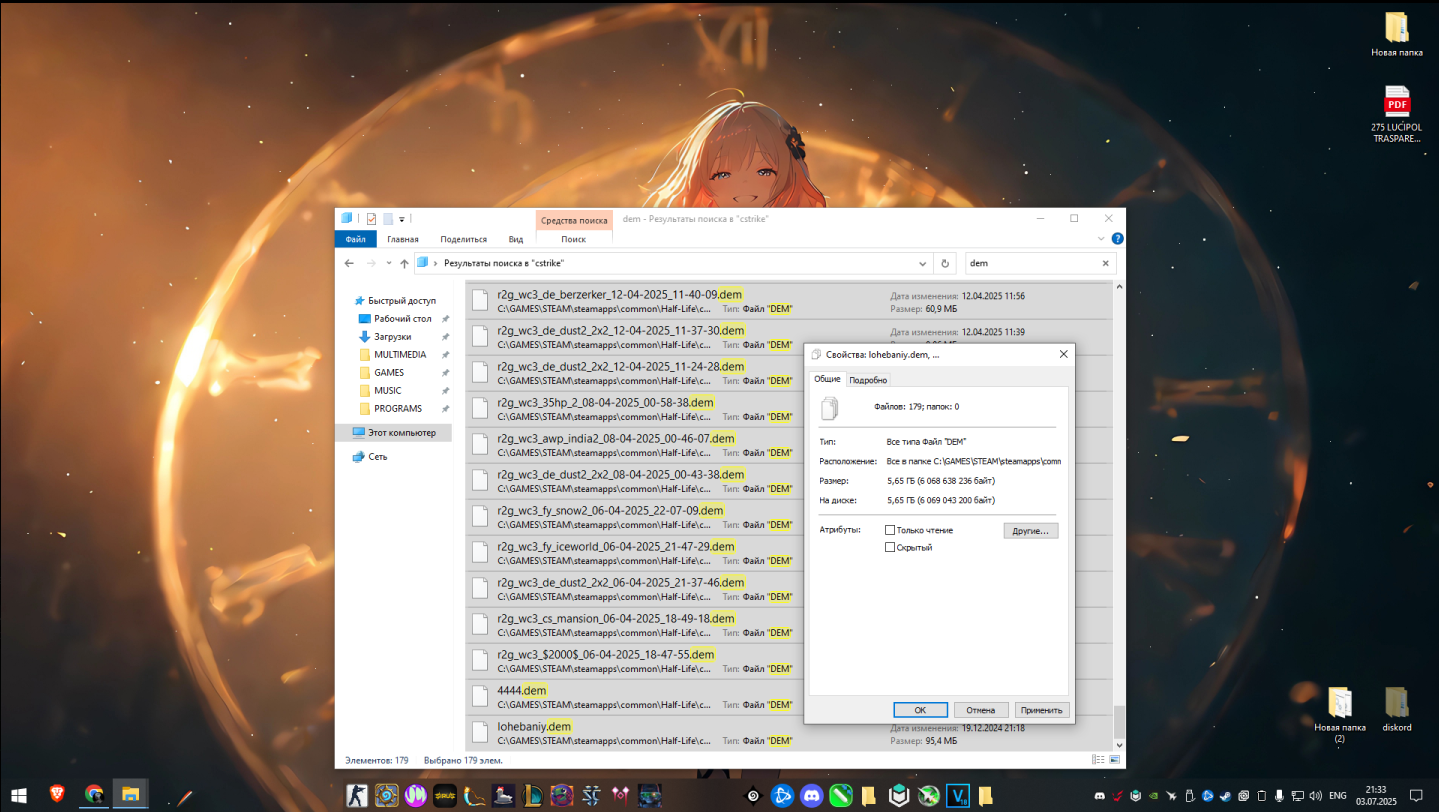Open the Вид ribbon tab
The image size is (1439, 812).
pyautogui.click(x=515, y=239)
